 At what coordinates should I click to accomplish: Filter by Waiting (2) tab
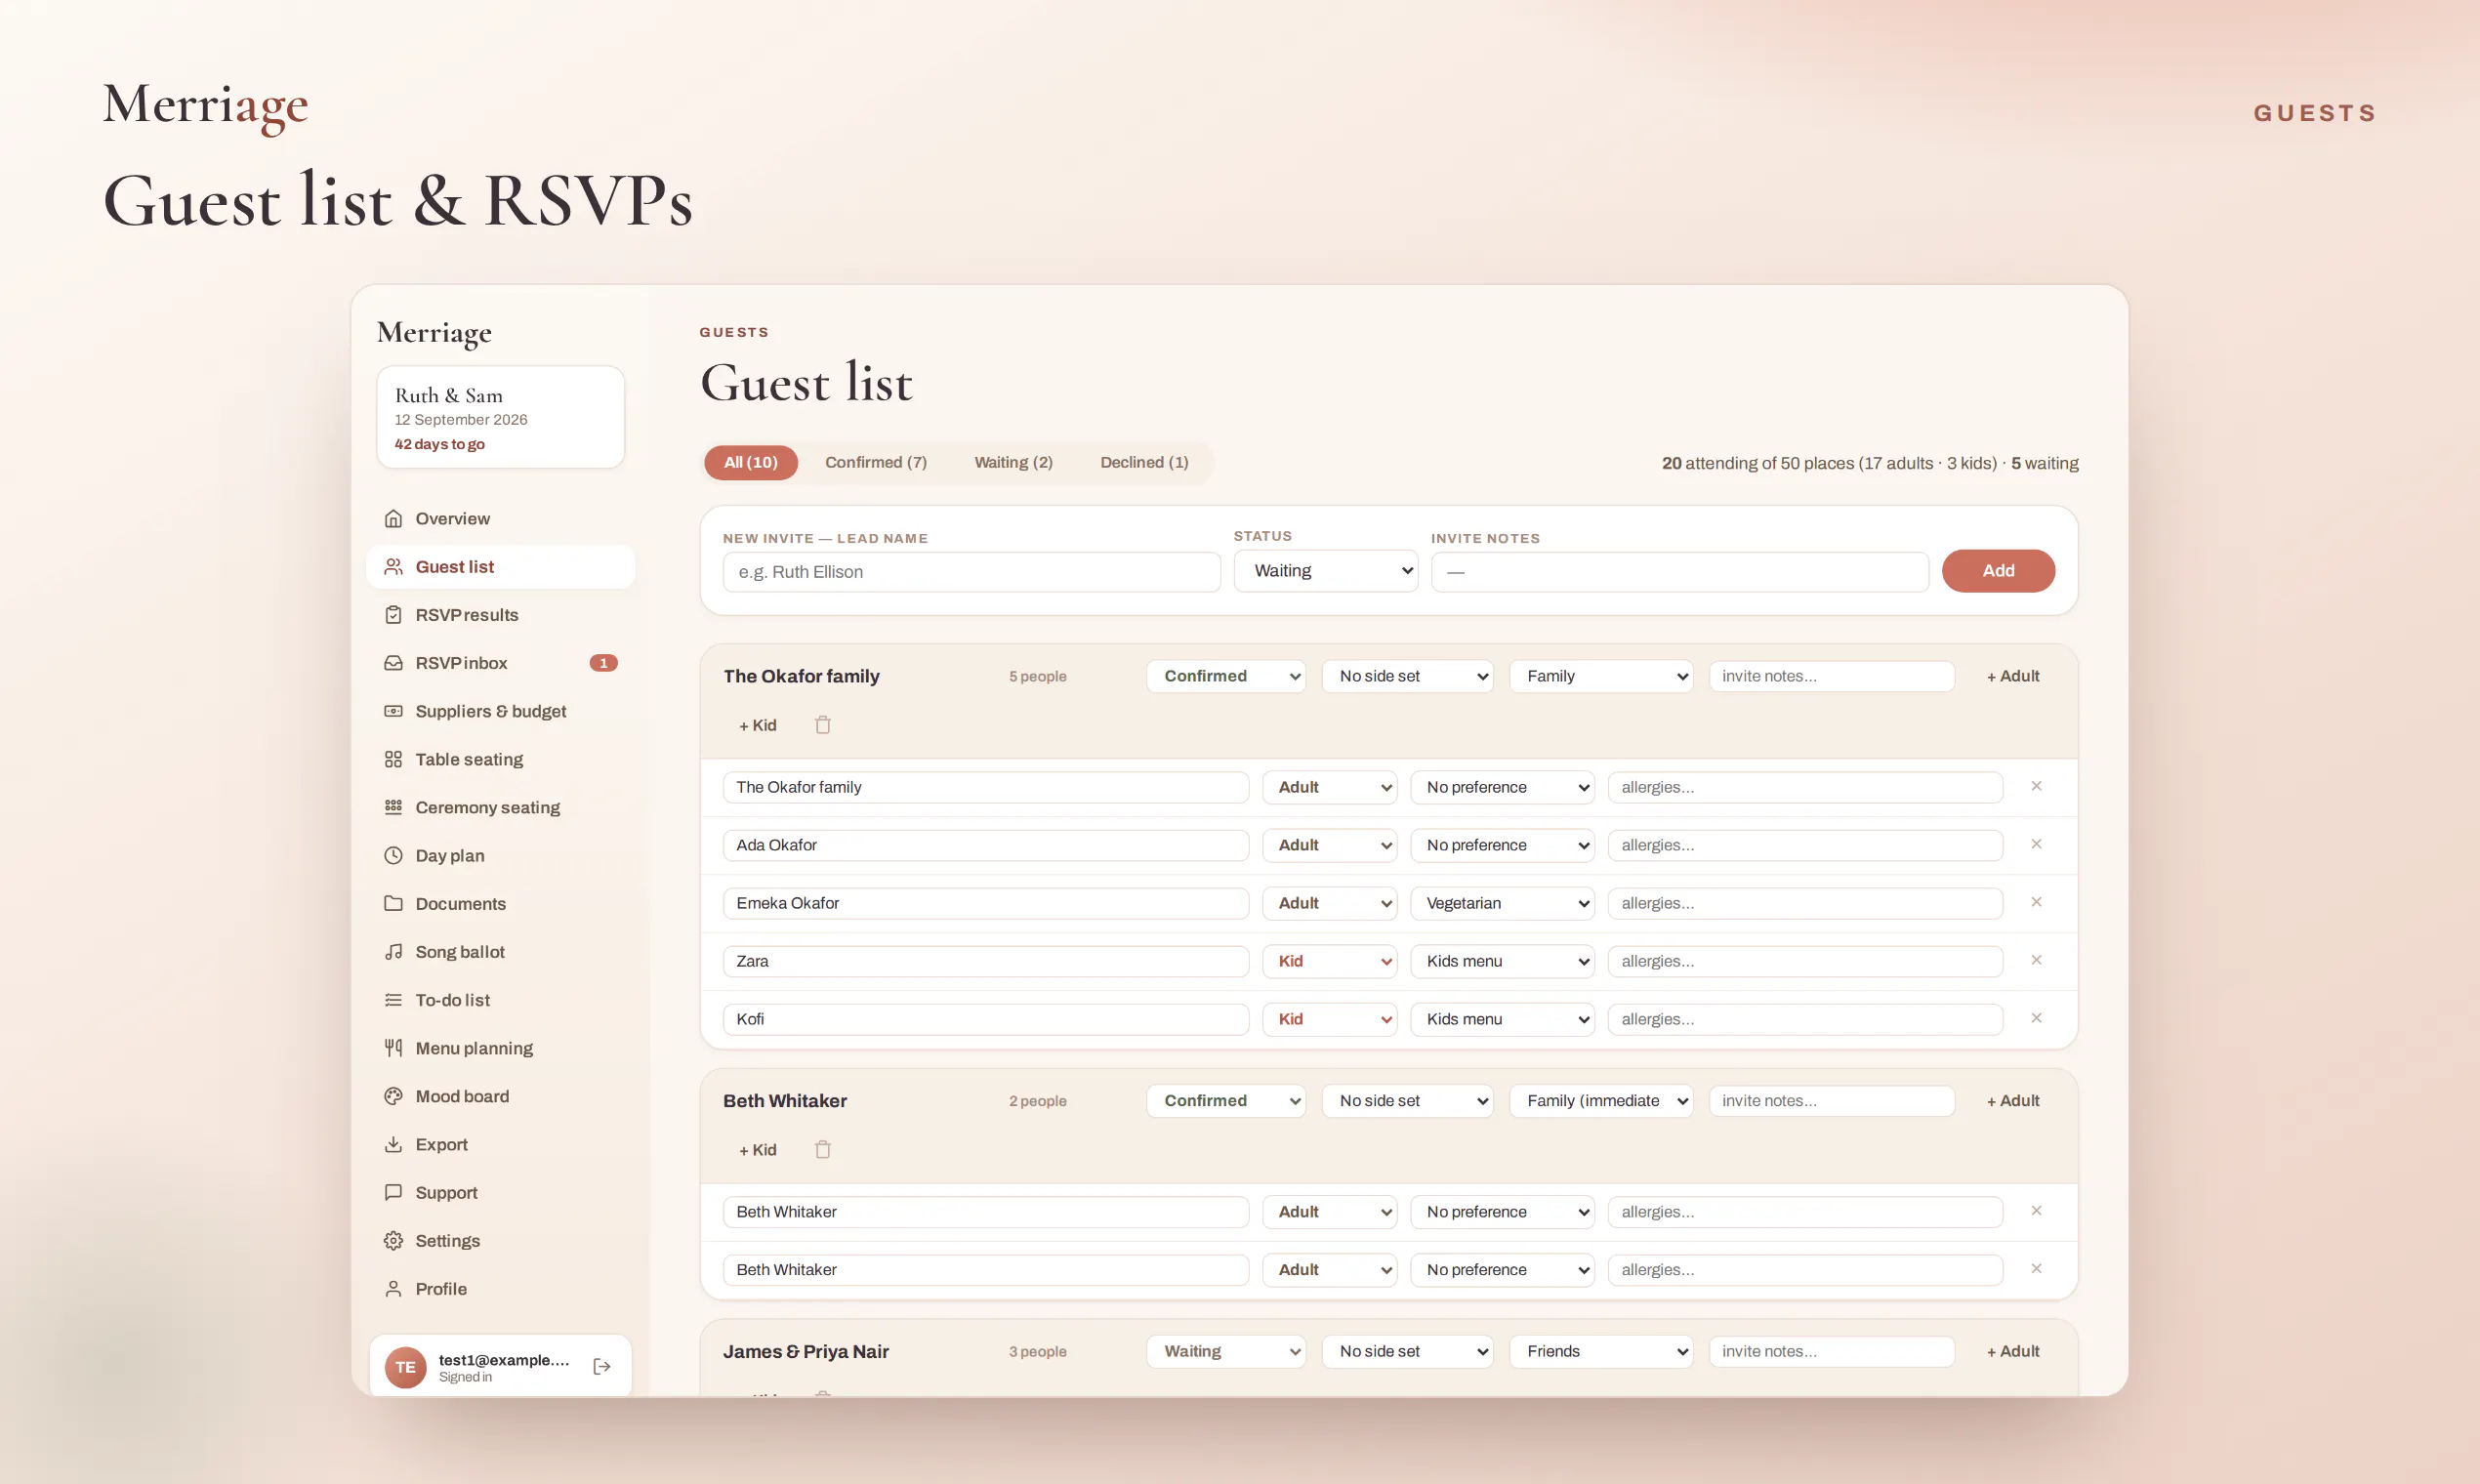point(1013,462)
